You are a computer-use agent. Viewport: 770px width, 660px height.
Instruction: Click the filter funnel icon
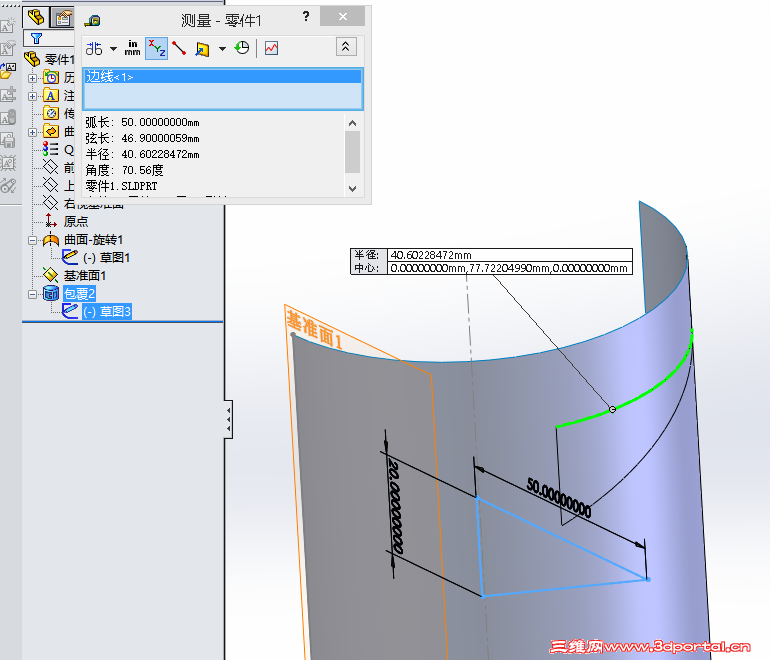[36, 38]
